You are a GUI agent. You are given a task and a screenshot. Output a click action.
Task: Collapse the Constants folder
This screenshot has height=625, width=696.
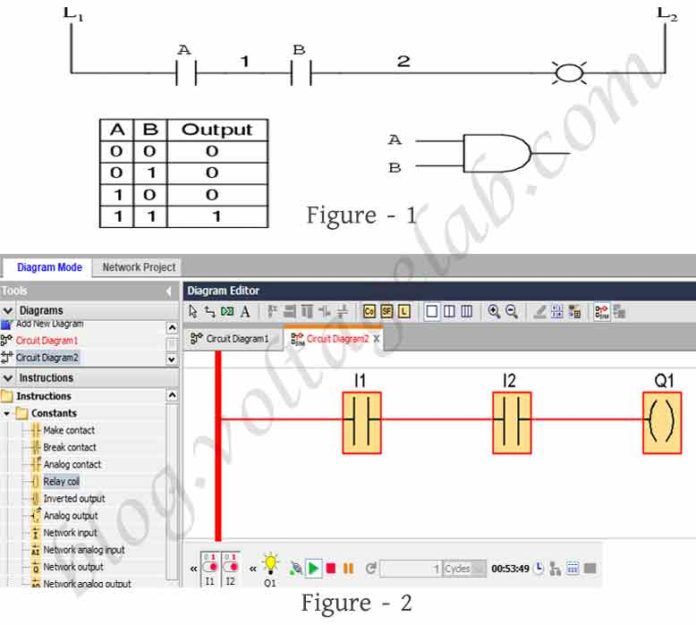pyautogui.click(x=7, y=413)
